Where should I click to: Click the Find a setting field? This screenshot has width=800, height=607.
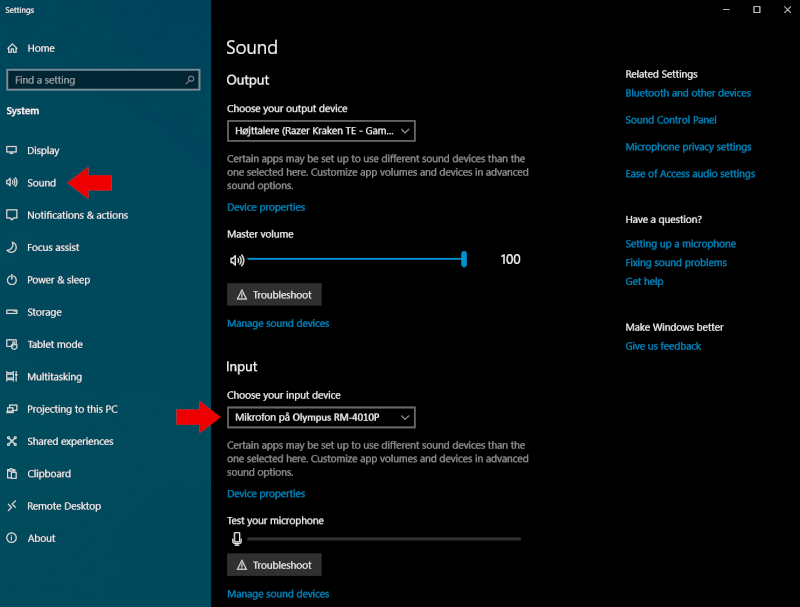click(103, 80)
